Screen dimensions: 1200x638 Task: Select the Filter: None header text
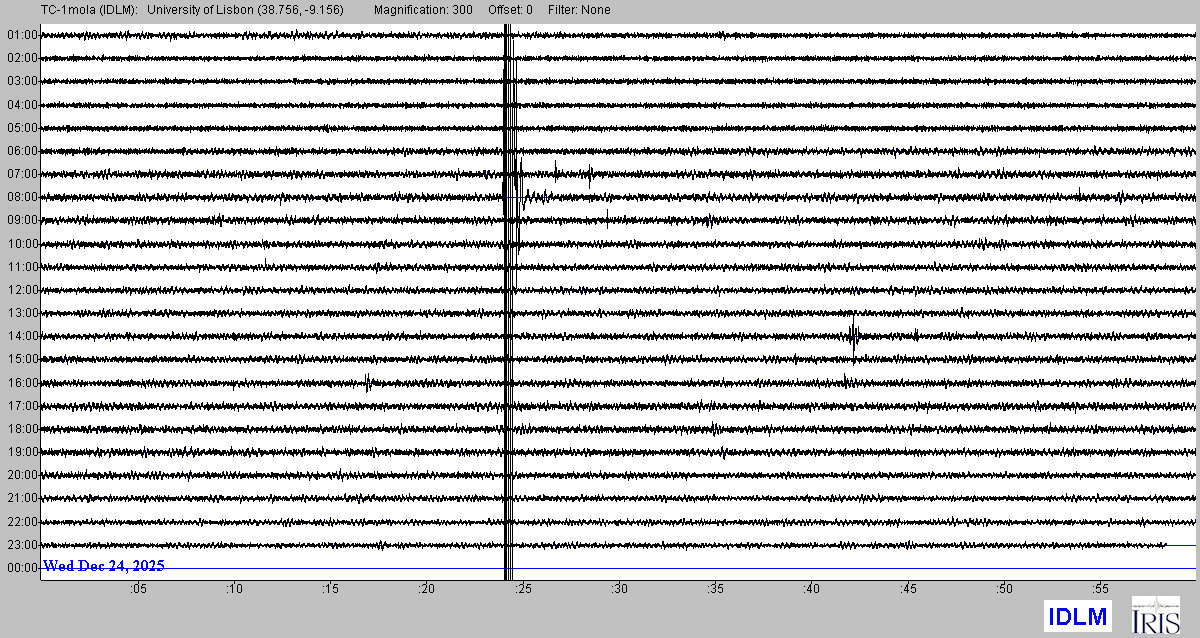[x=579, y=10]
